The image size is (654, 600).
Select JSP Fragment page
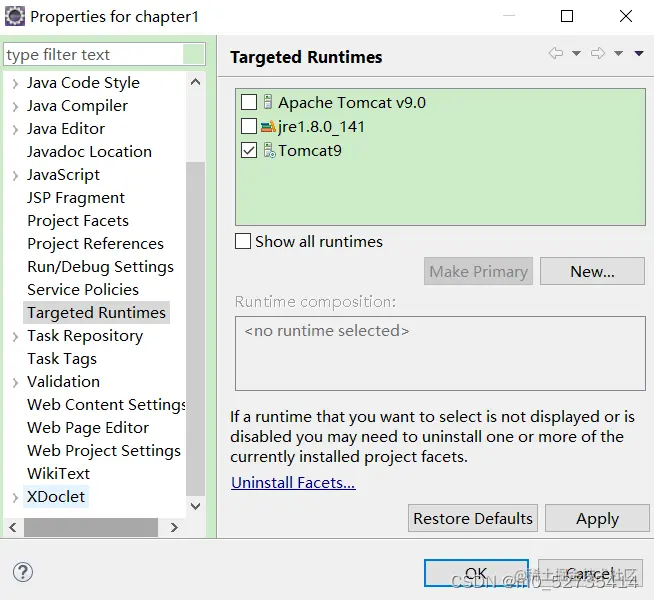tap(76, 198)
